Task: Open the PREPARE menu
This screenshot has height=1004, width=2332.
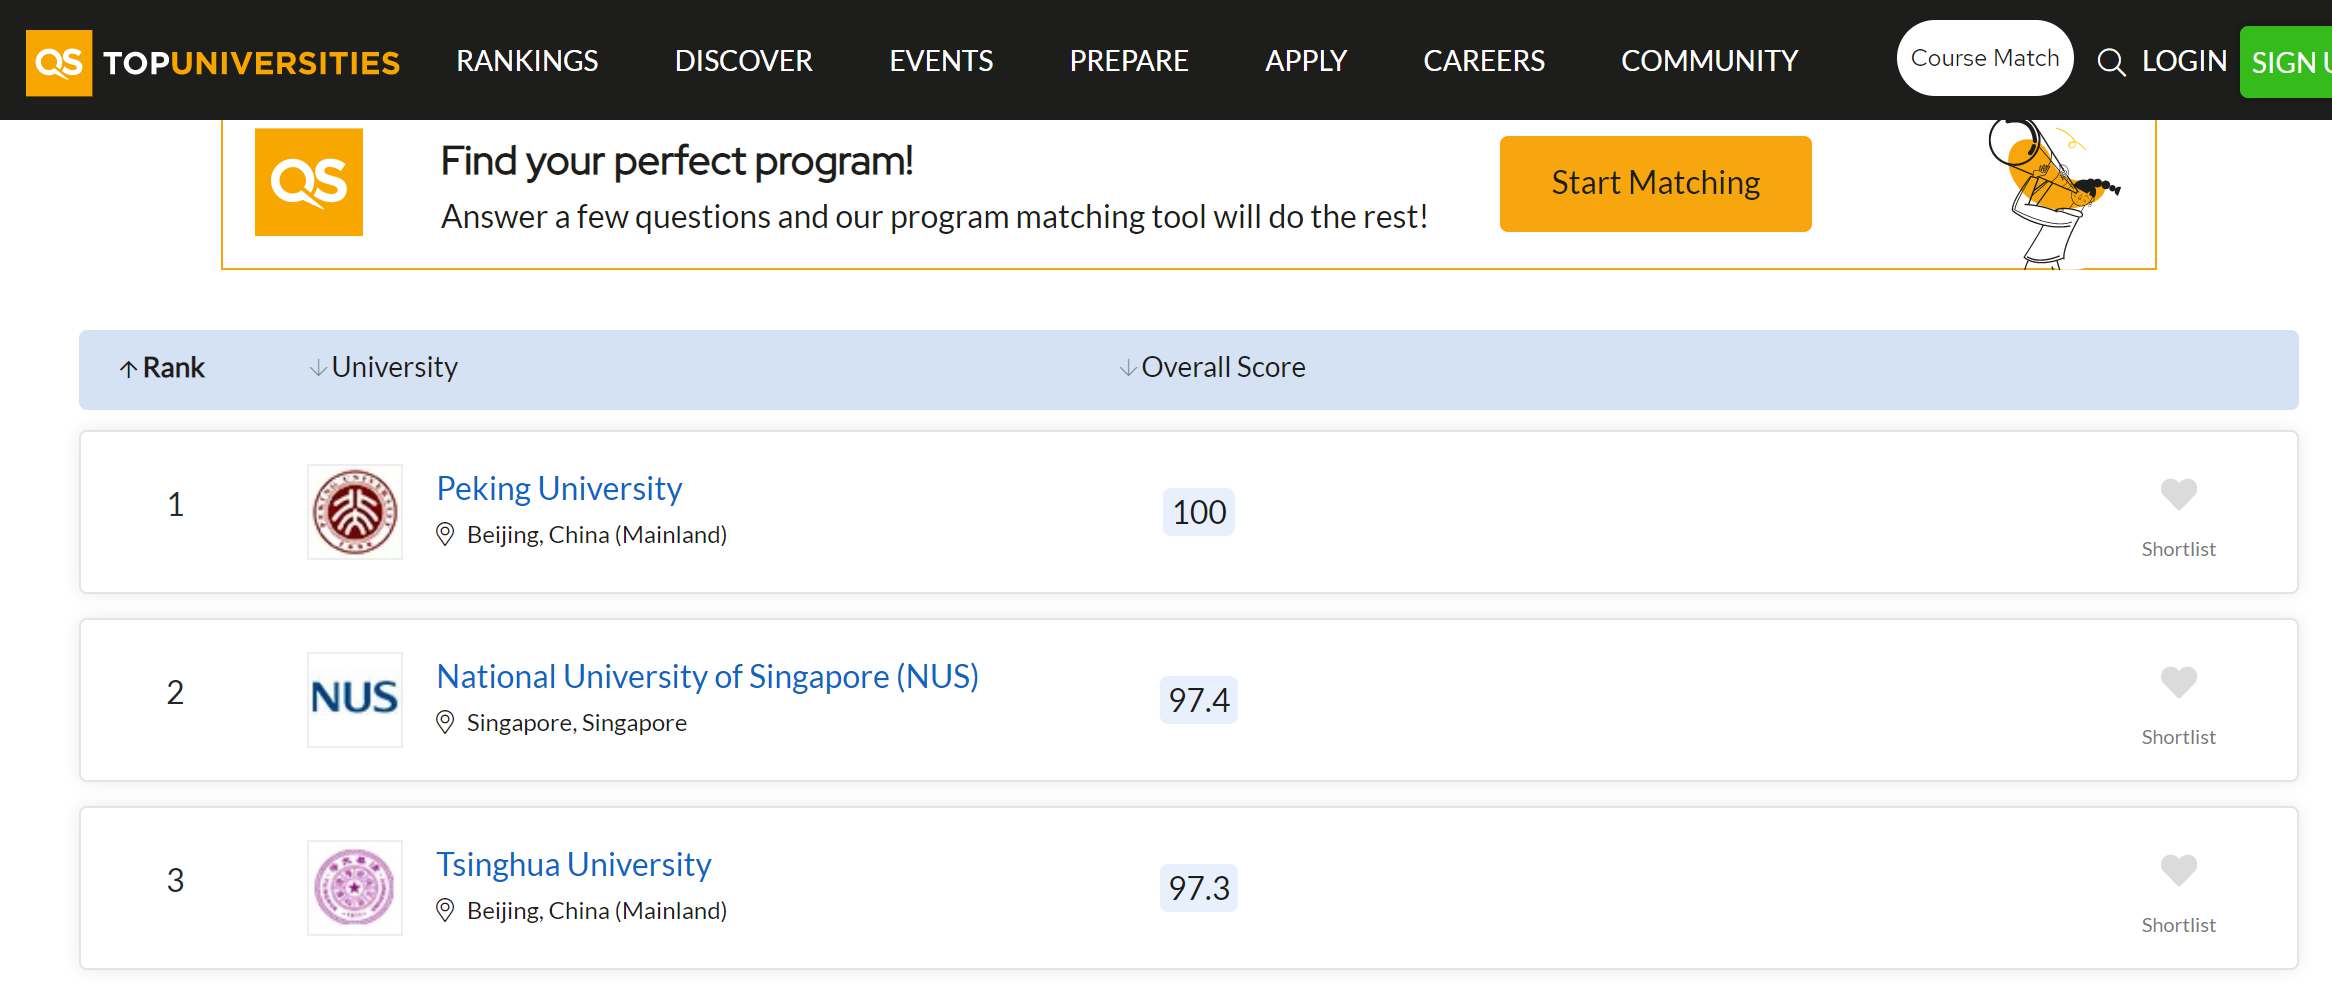Action: [1129, 61]
